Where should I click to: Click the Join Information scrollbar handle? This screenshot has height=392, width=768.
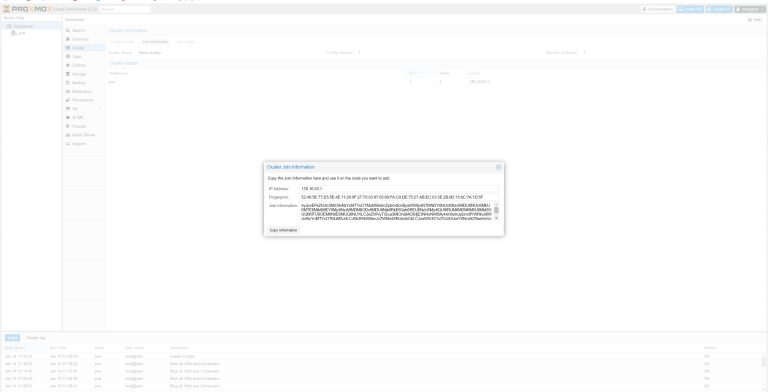(x=496, y=210)
